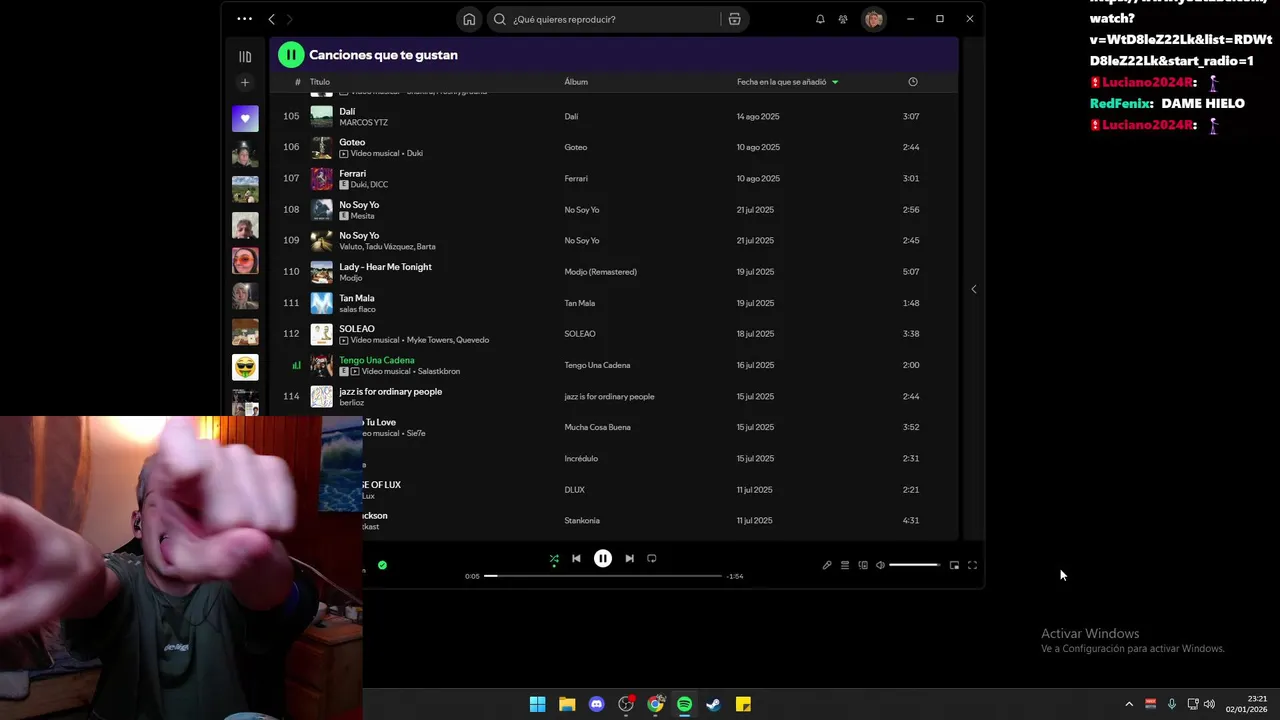Open the Spotify three-dots menu
This screenshot has height=720, width=1280.
245,19
